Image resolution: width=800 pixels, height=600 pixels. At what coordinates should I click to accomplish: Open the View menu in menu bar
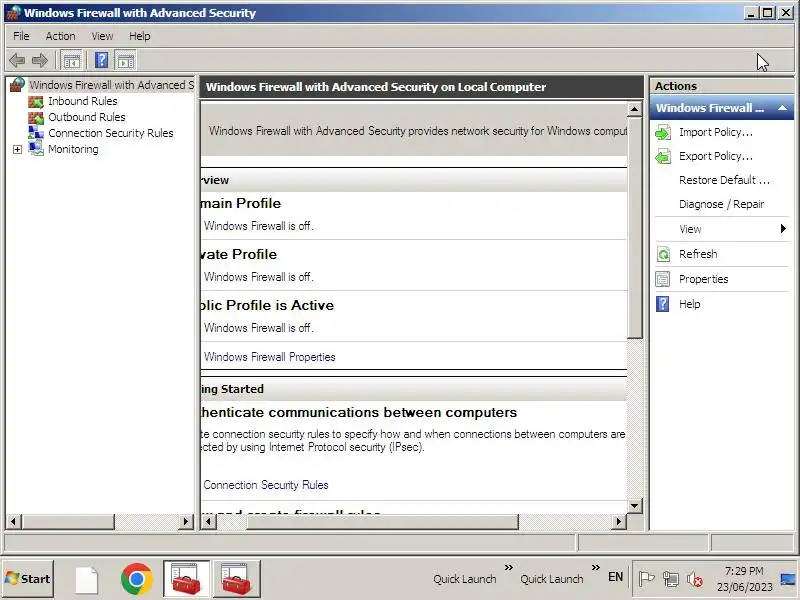(x=103, y=36)
